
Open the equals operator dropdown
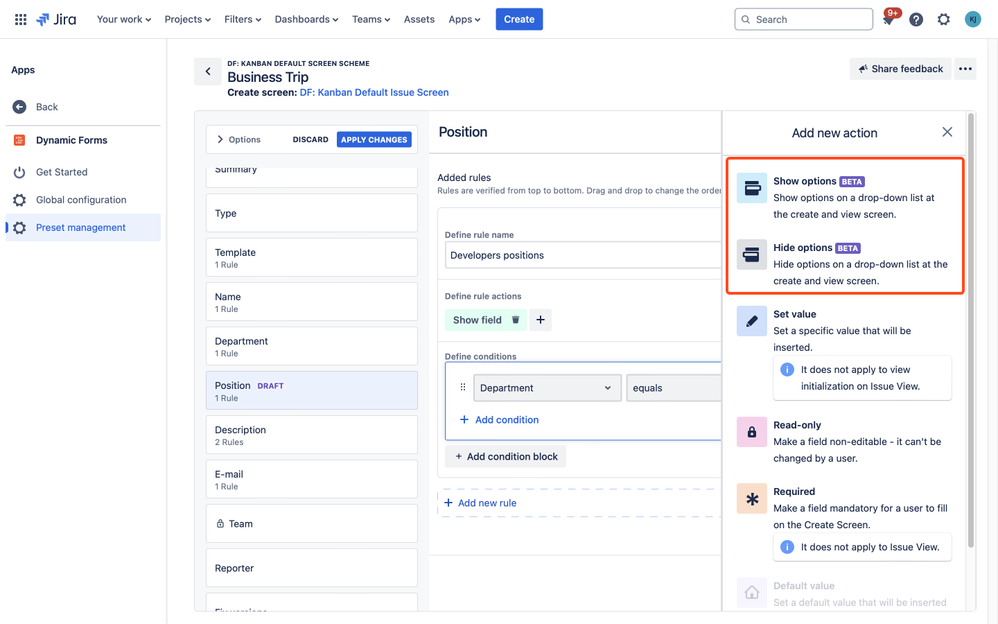[x=673, y=388]
